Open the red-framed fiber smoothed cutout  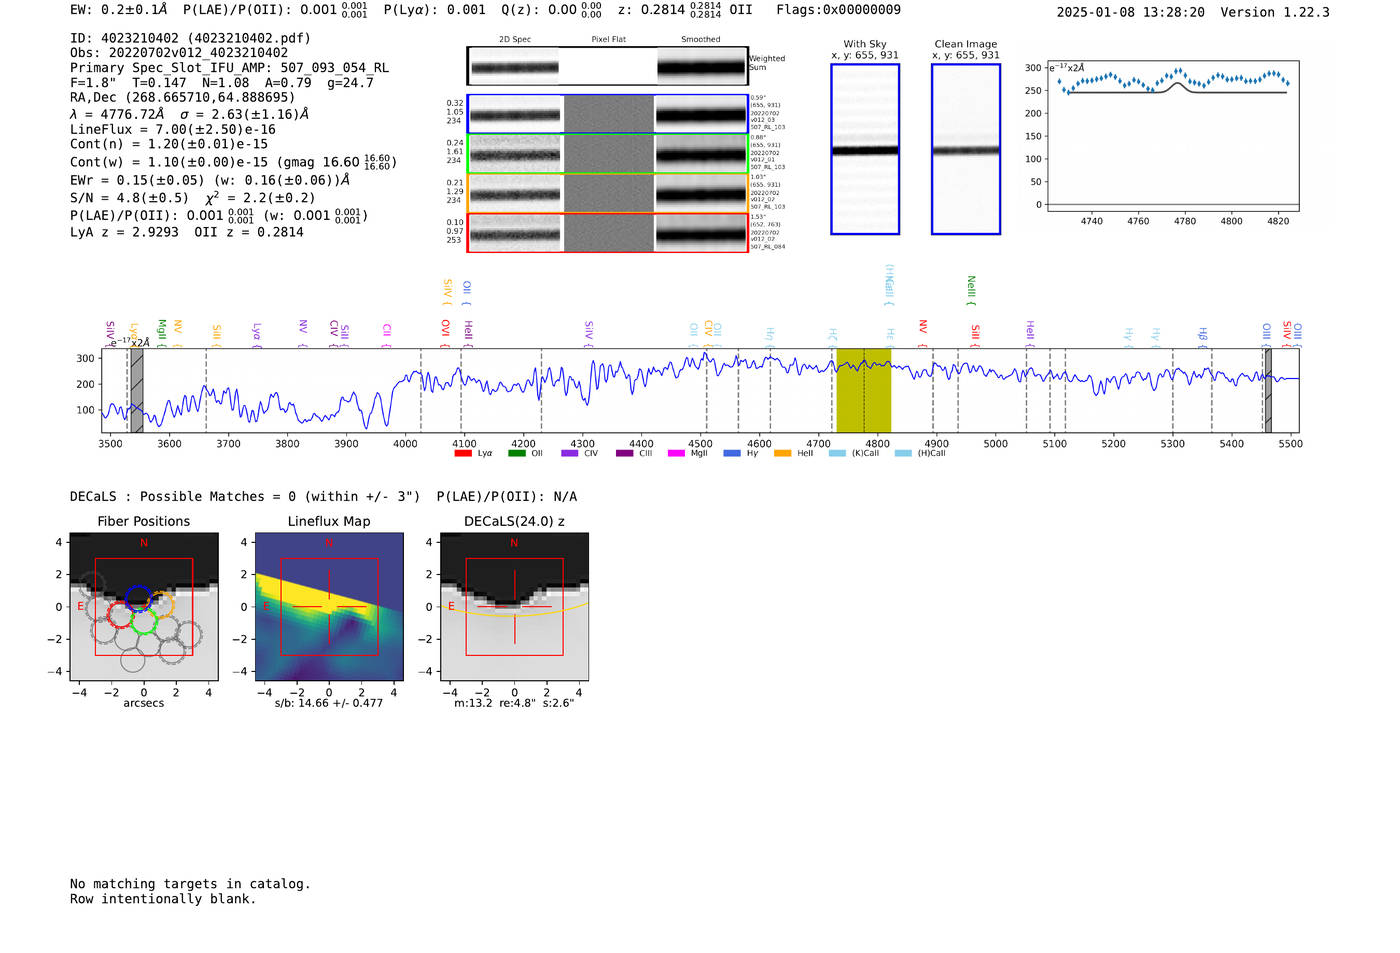(x=701, y=233)
